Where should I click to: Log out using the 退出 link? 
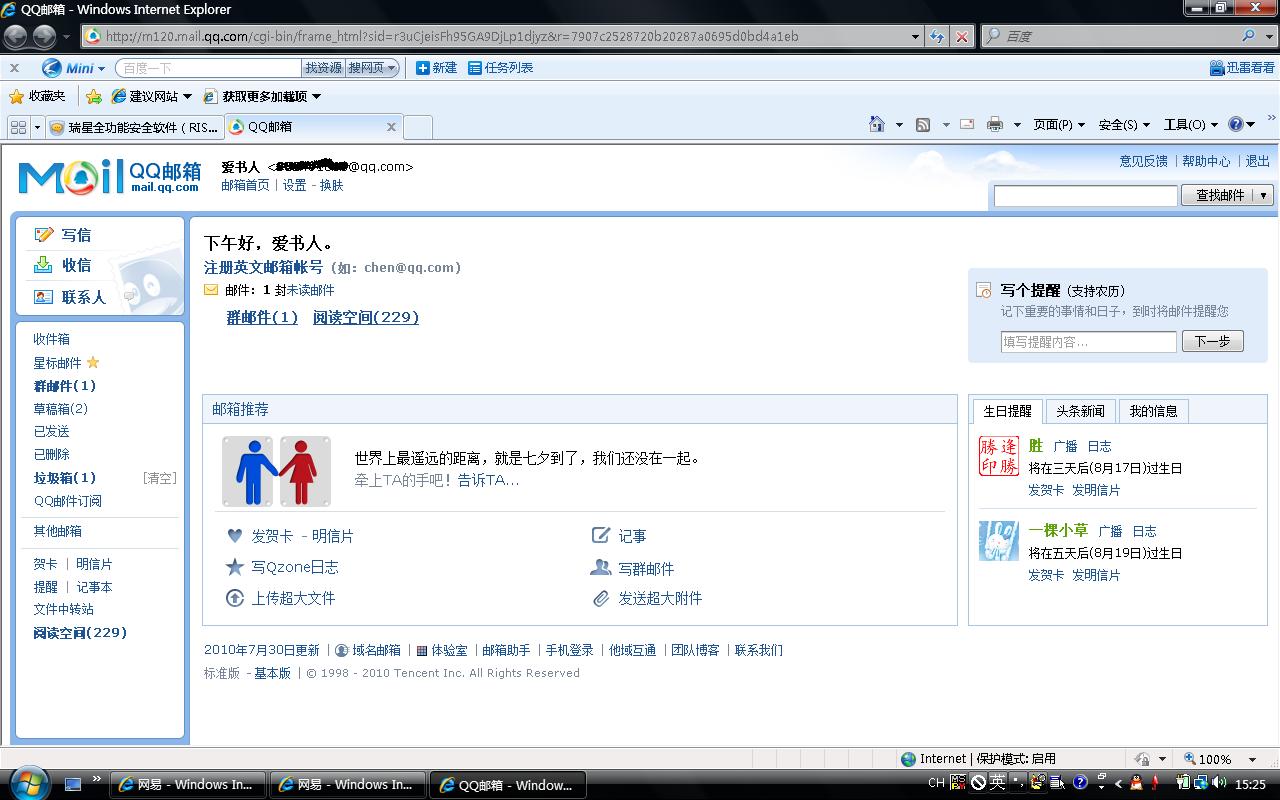[x=1258, y=161]
